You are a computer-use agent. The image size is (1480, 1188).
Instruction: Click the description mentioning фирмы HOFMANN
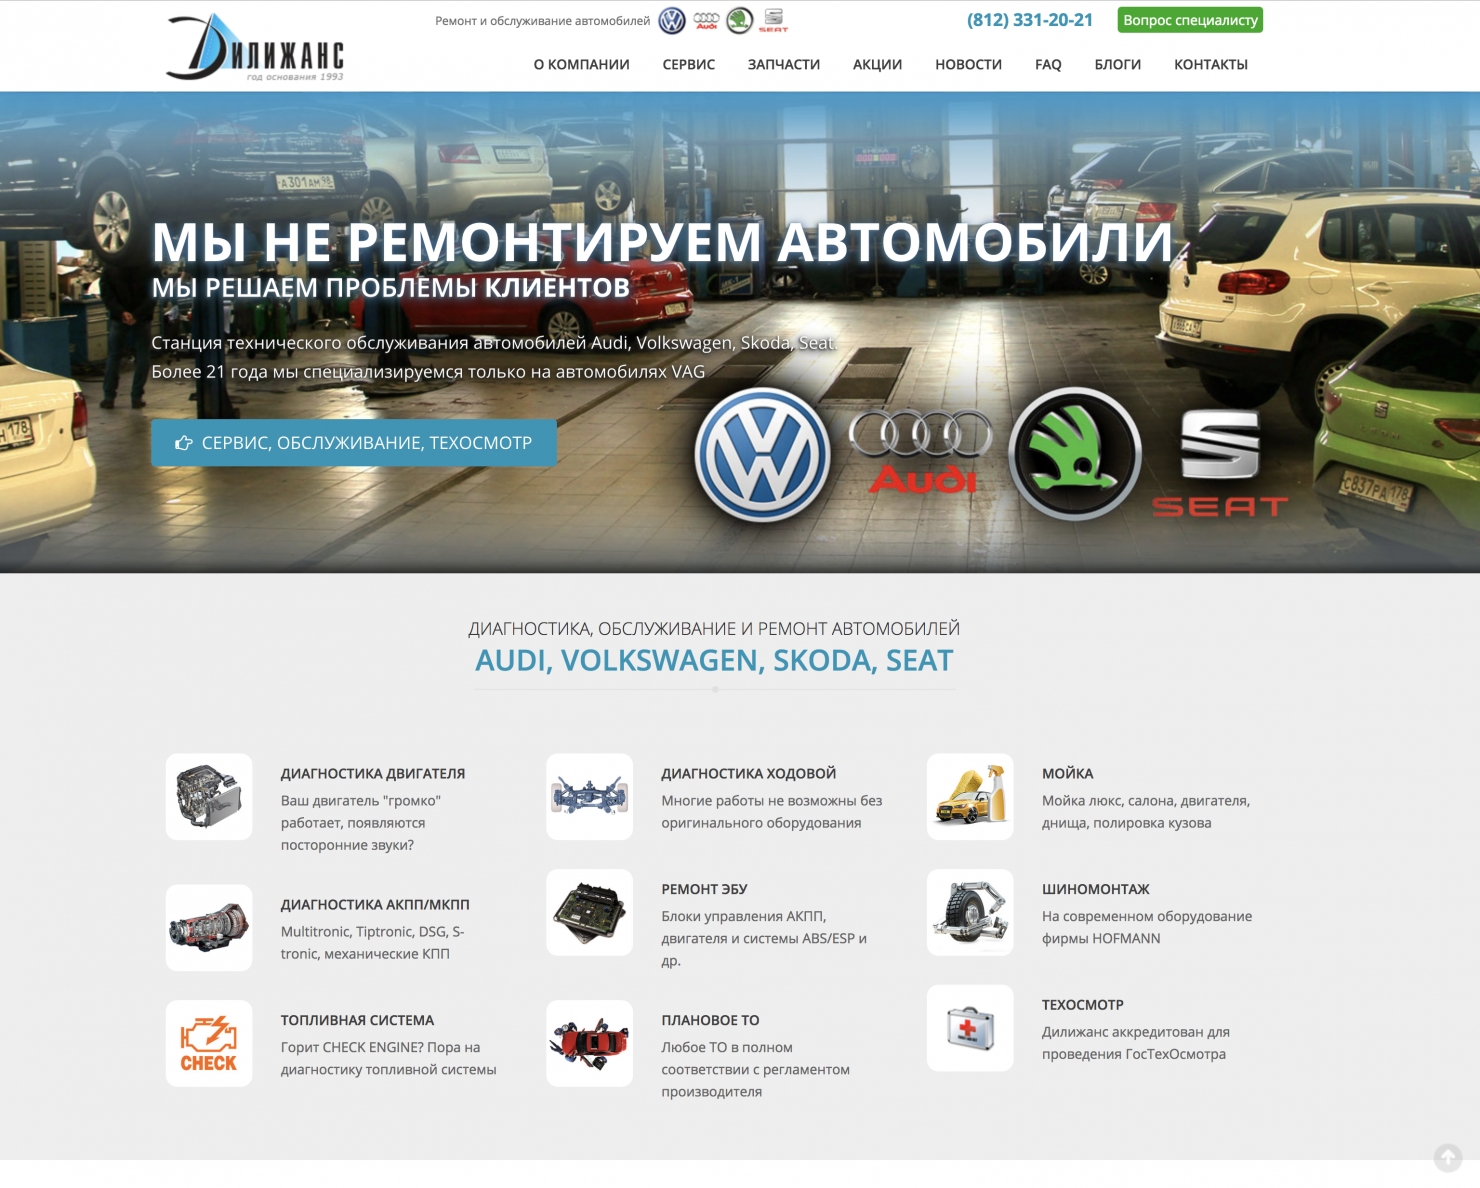(1147, 927)
